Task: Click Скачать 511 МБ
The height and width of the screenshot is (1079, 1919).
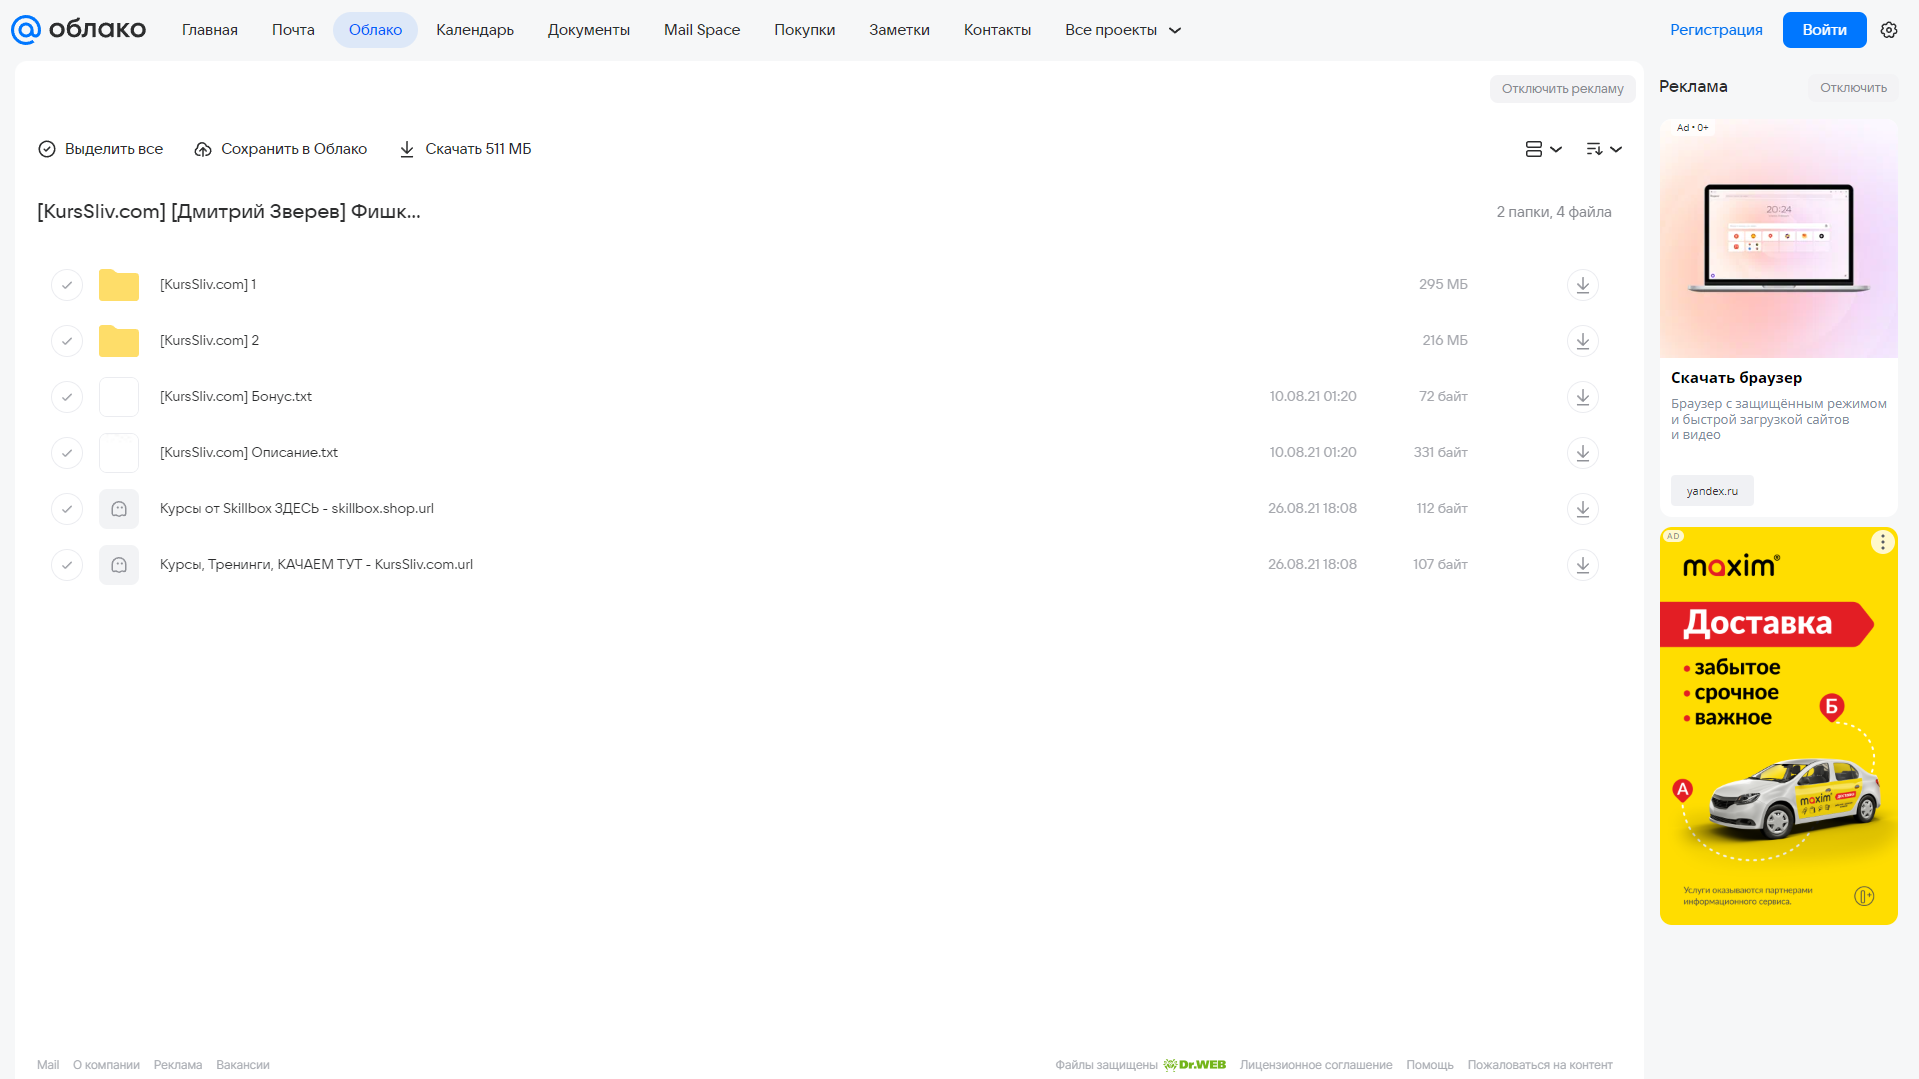Action: 465,149
